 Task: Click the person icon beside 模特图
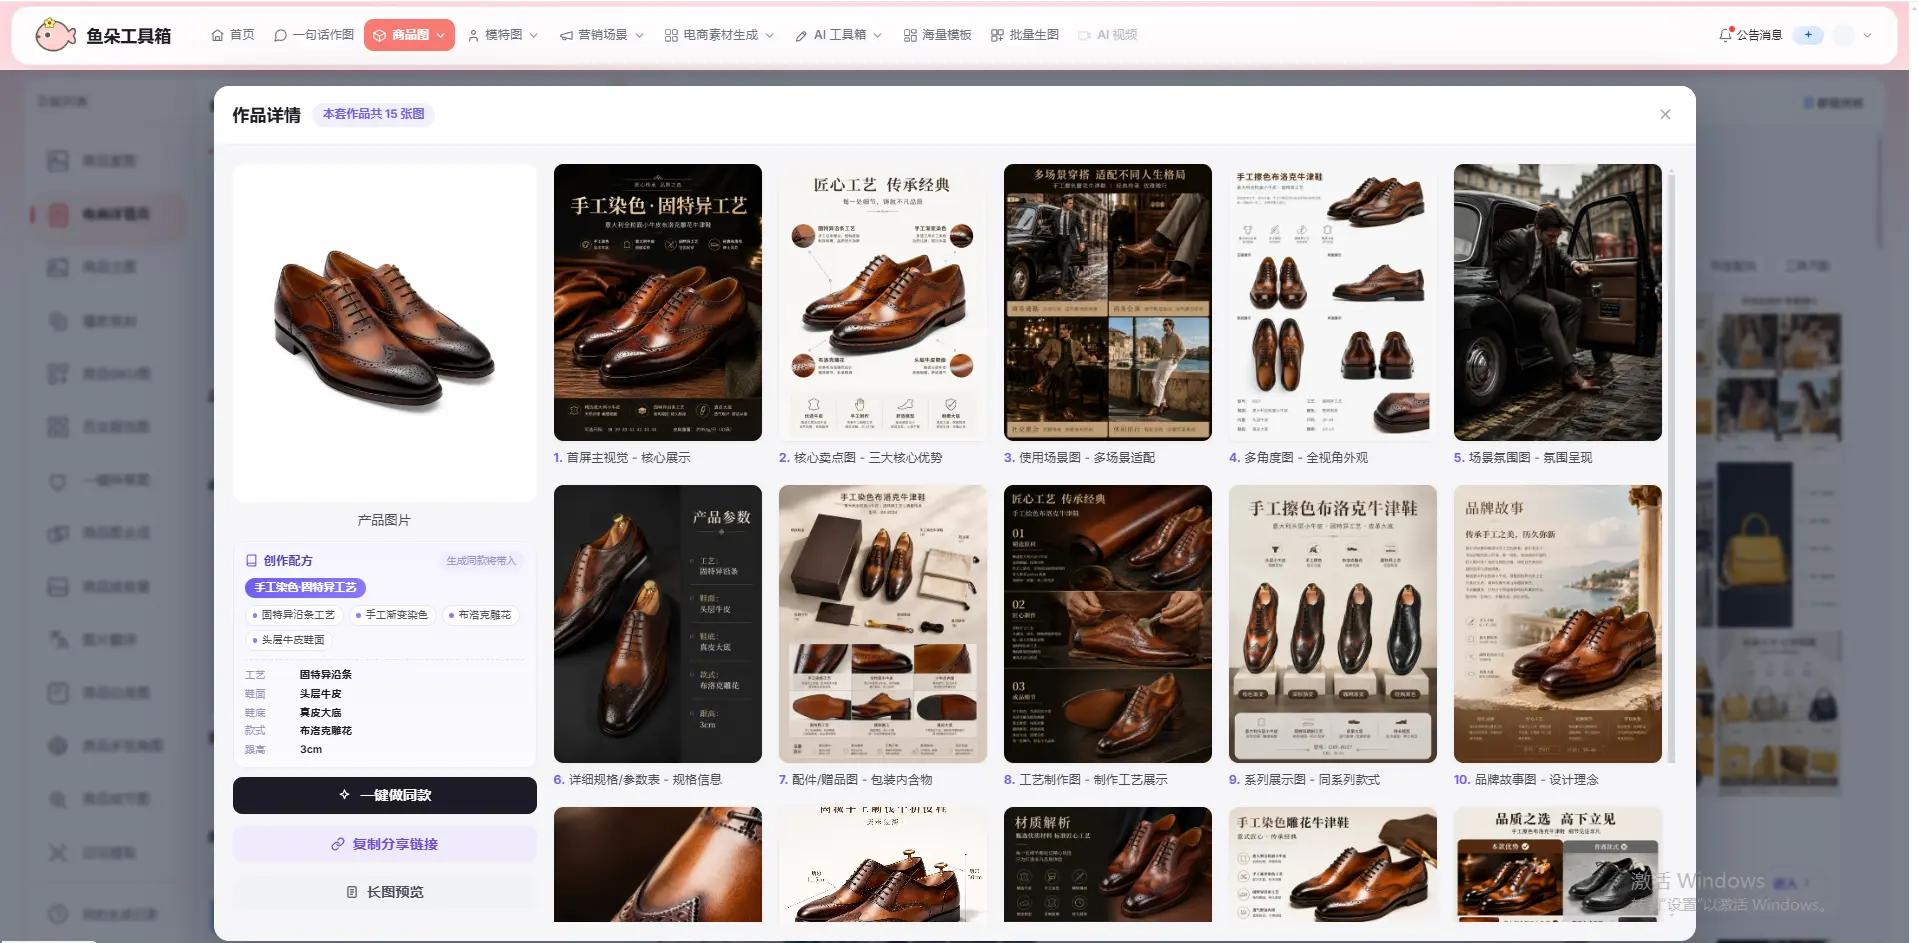(x=473, y=35)
